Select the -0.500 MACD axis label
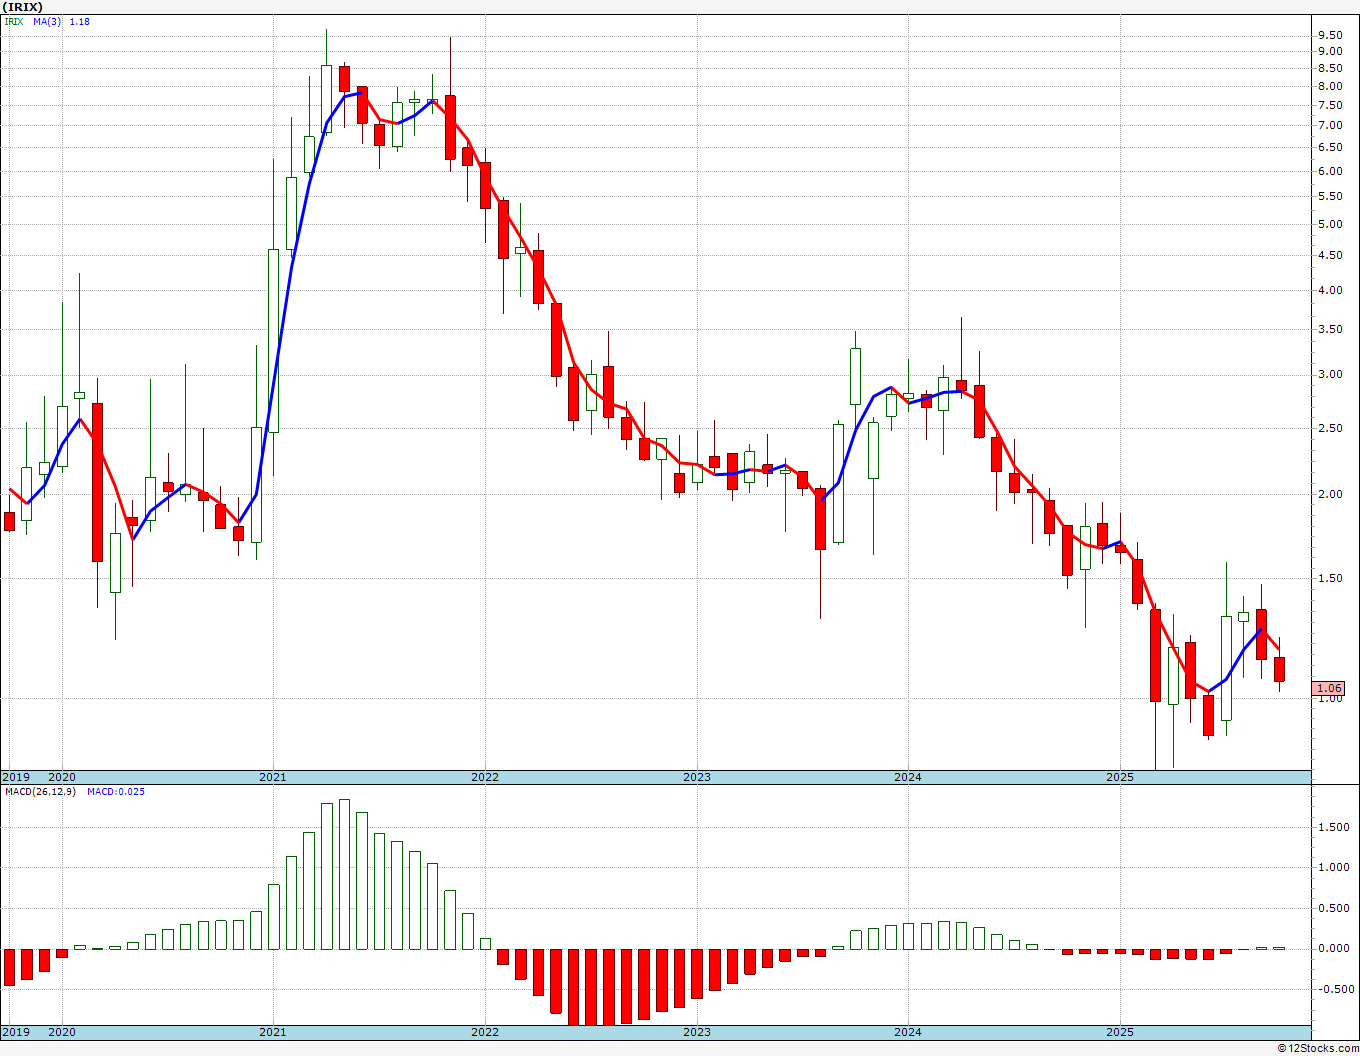Image resolution: width=1360 pixels, height=1056 pixels. coord(1332,989)
